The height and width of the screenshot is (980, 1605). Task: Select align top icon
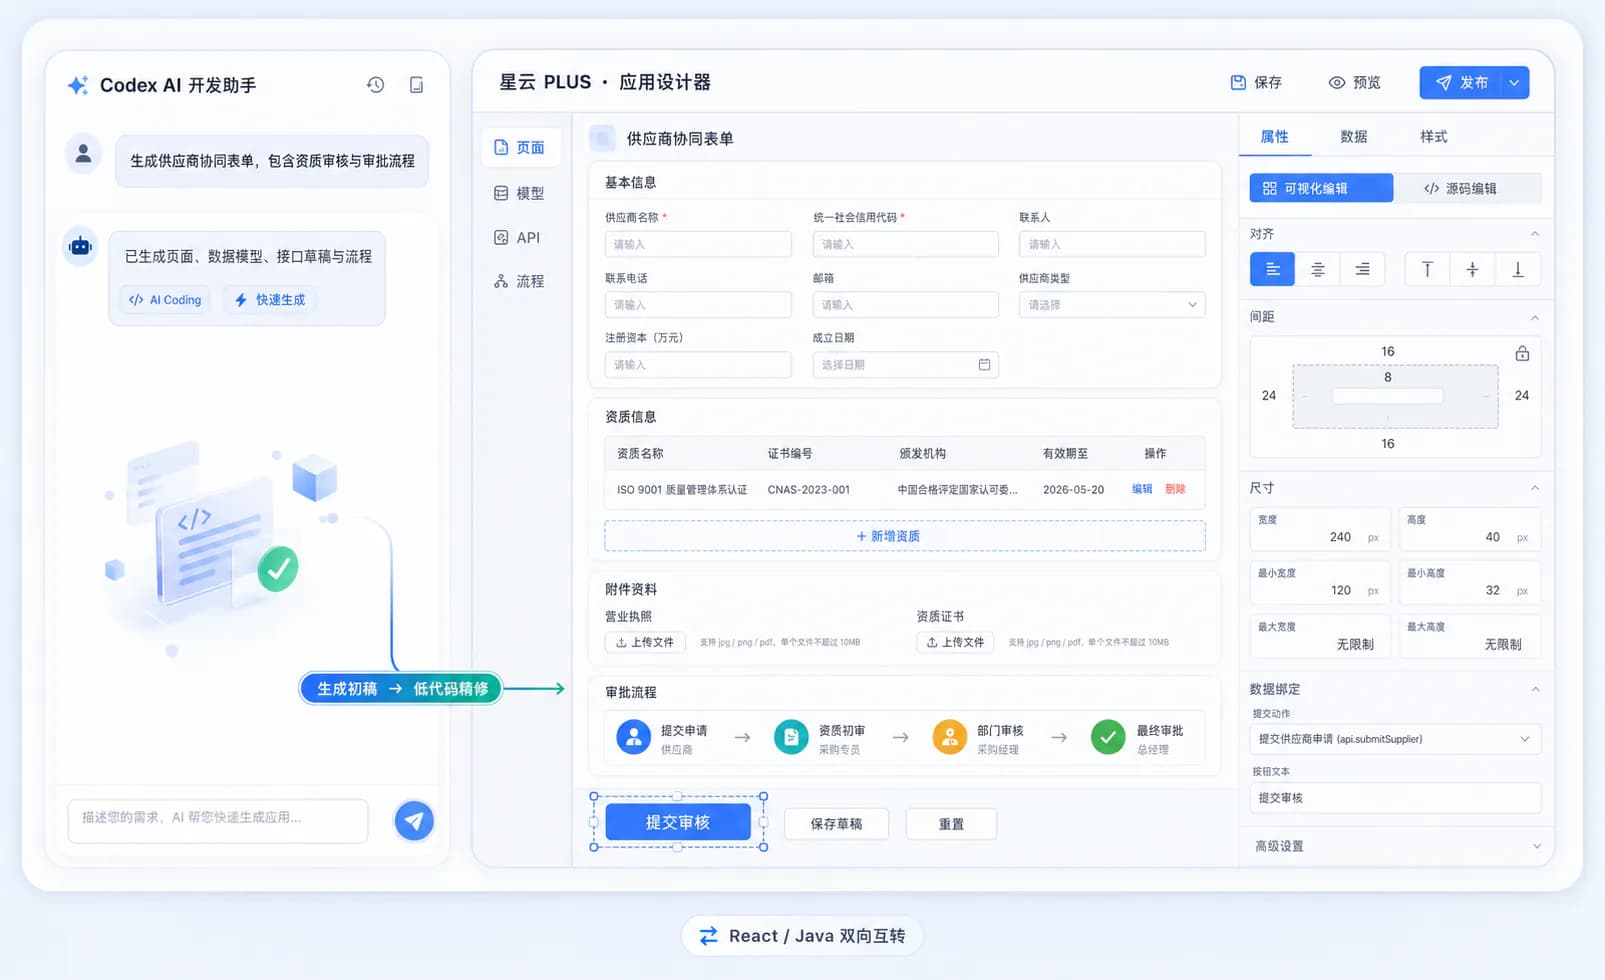tap(1427, 269)
